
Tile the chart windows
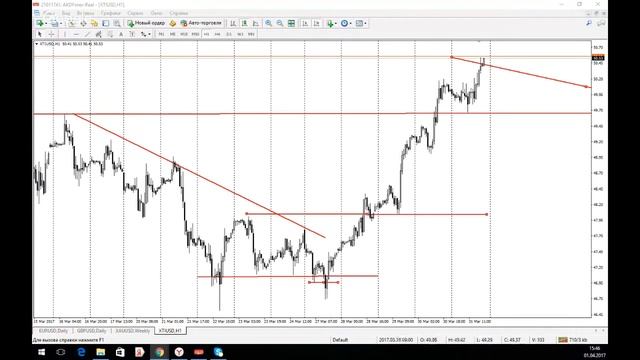click(291, 23)
